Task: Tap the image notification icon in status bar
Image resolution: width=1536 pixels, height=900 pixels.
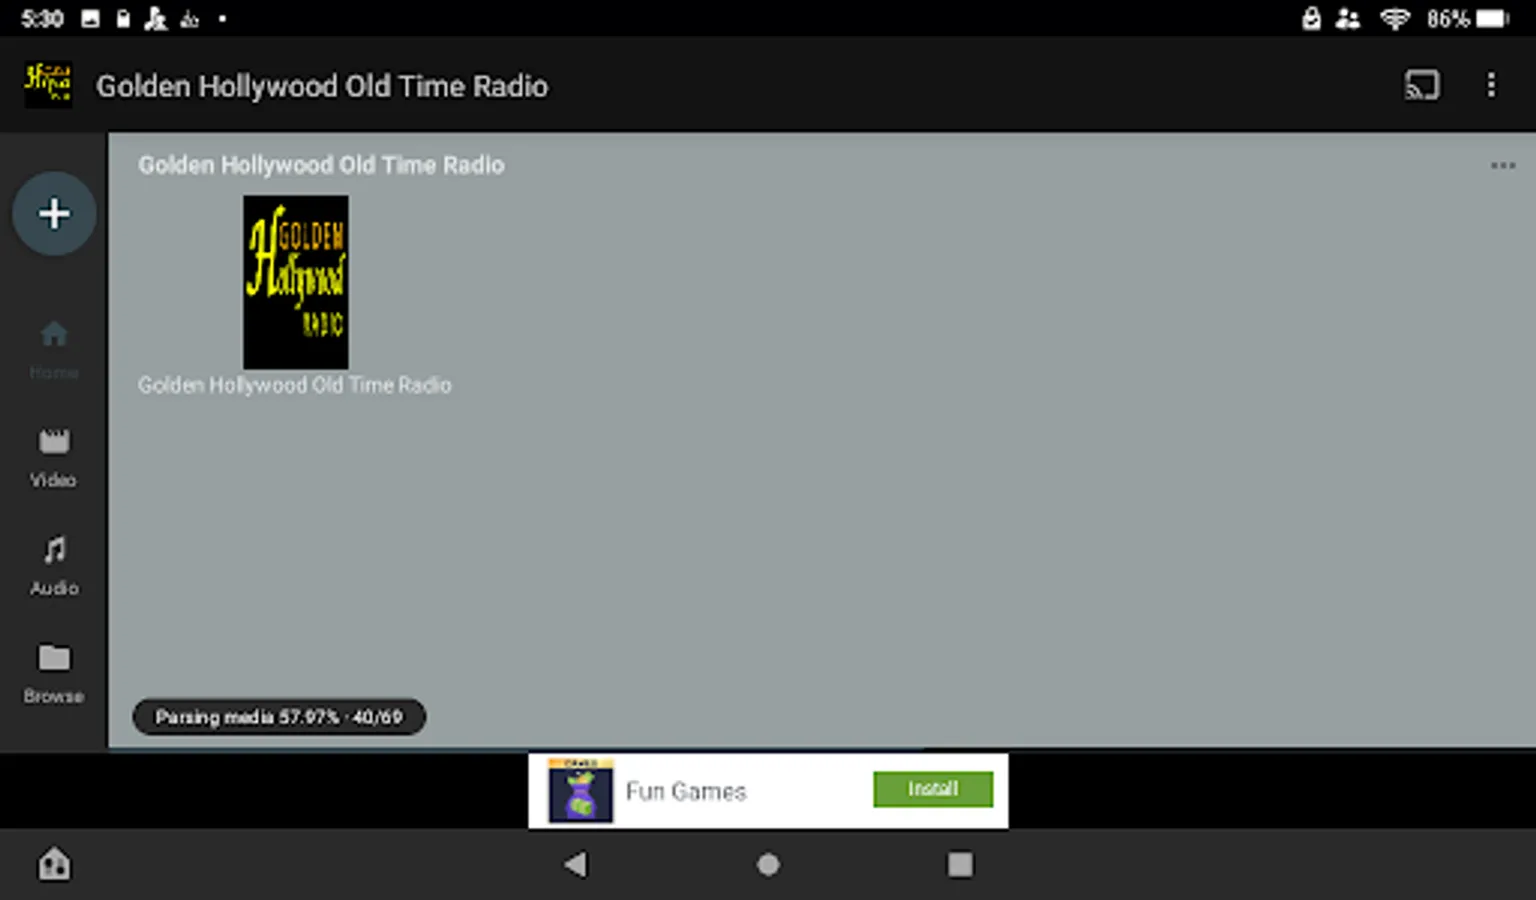Action: click(x=91, y=18)
